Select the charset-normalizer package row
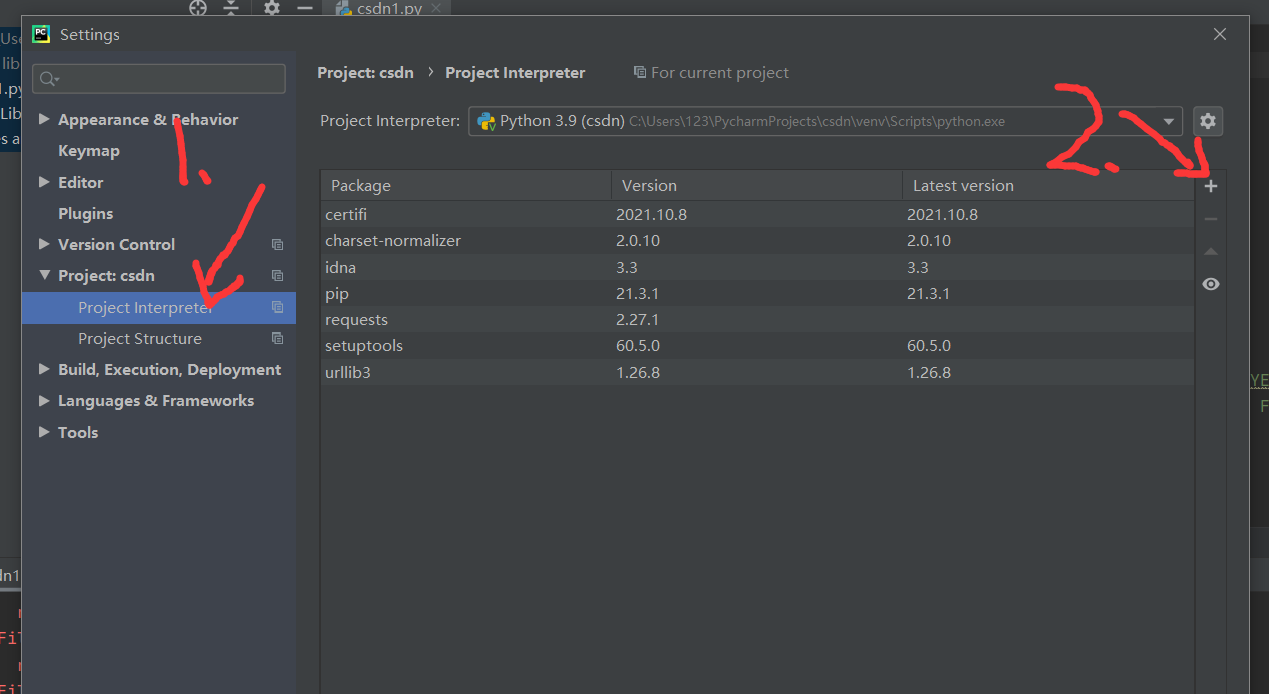 [757, 241]
